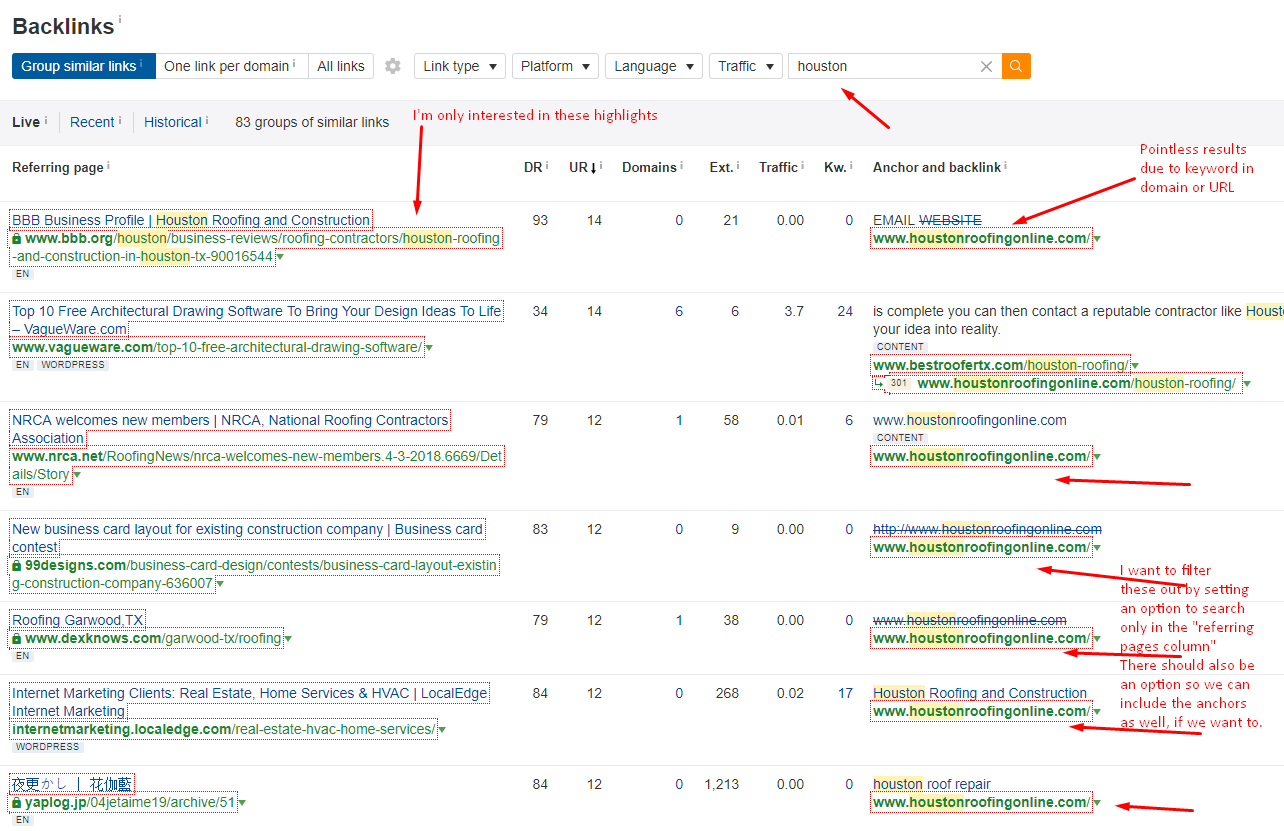Screen dimensions: 1284x831
Task: Open the gear settings for link grouping
Action: coord(393,66)
